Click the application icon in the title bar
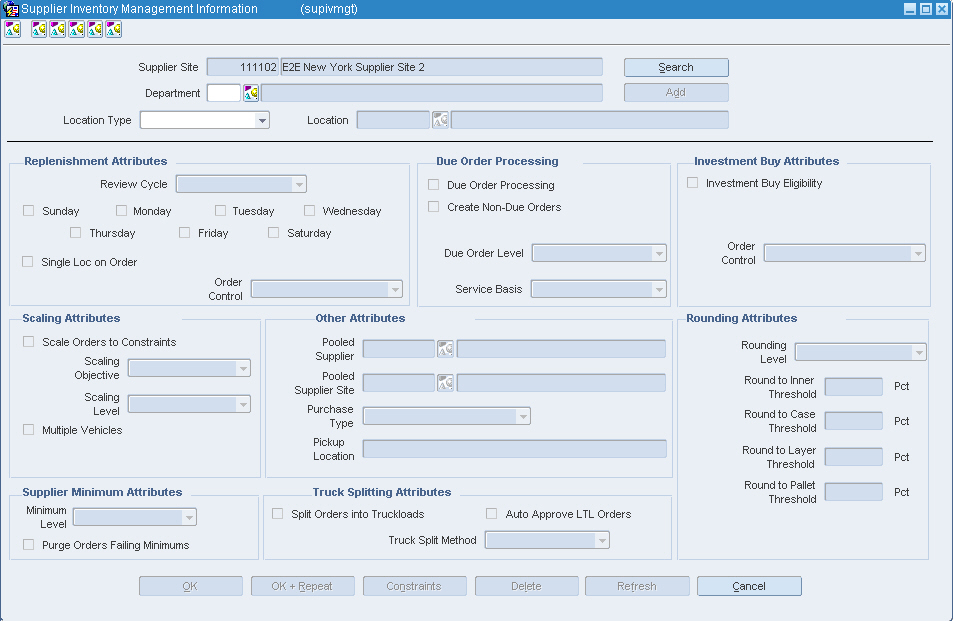The width and height of the screenshot is (954, 621). click(x=10, y=9)
